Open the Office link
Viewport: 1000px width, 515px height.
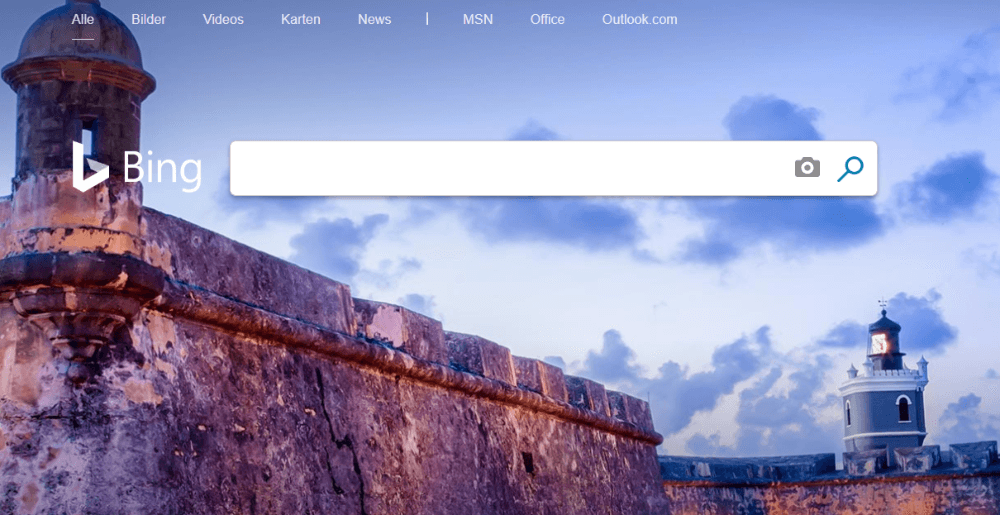click(x=547, y=19)
